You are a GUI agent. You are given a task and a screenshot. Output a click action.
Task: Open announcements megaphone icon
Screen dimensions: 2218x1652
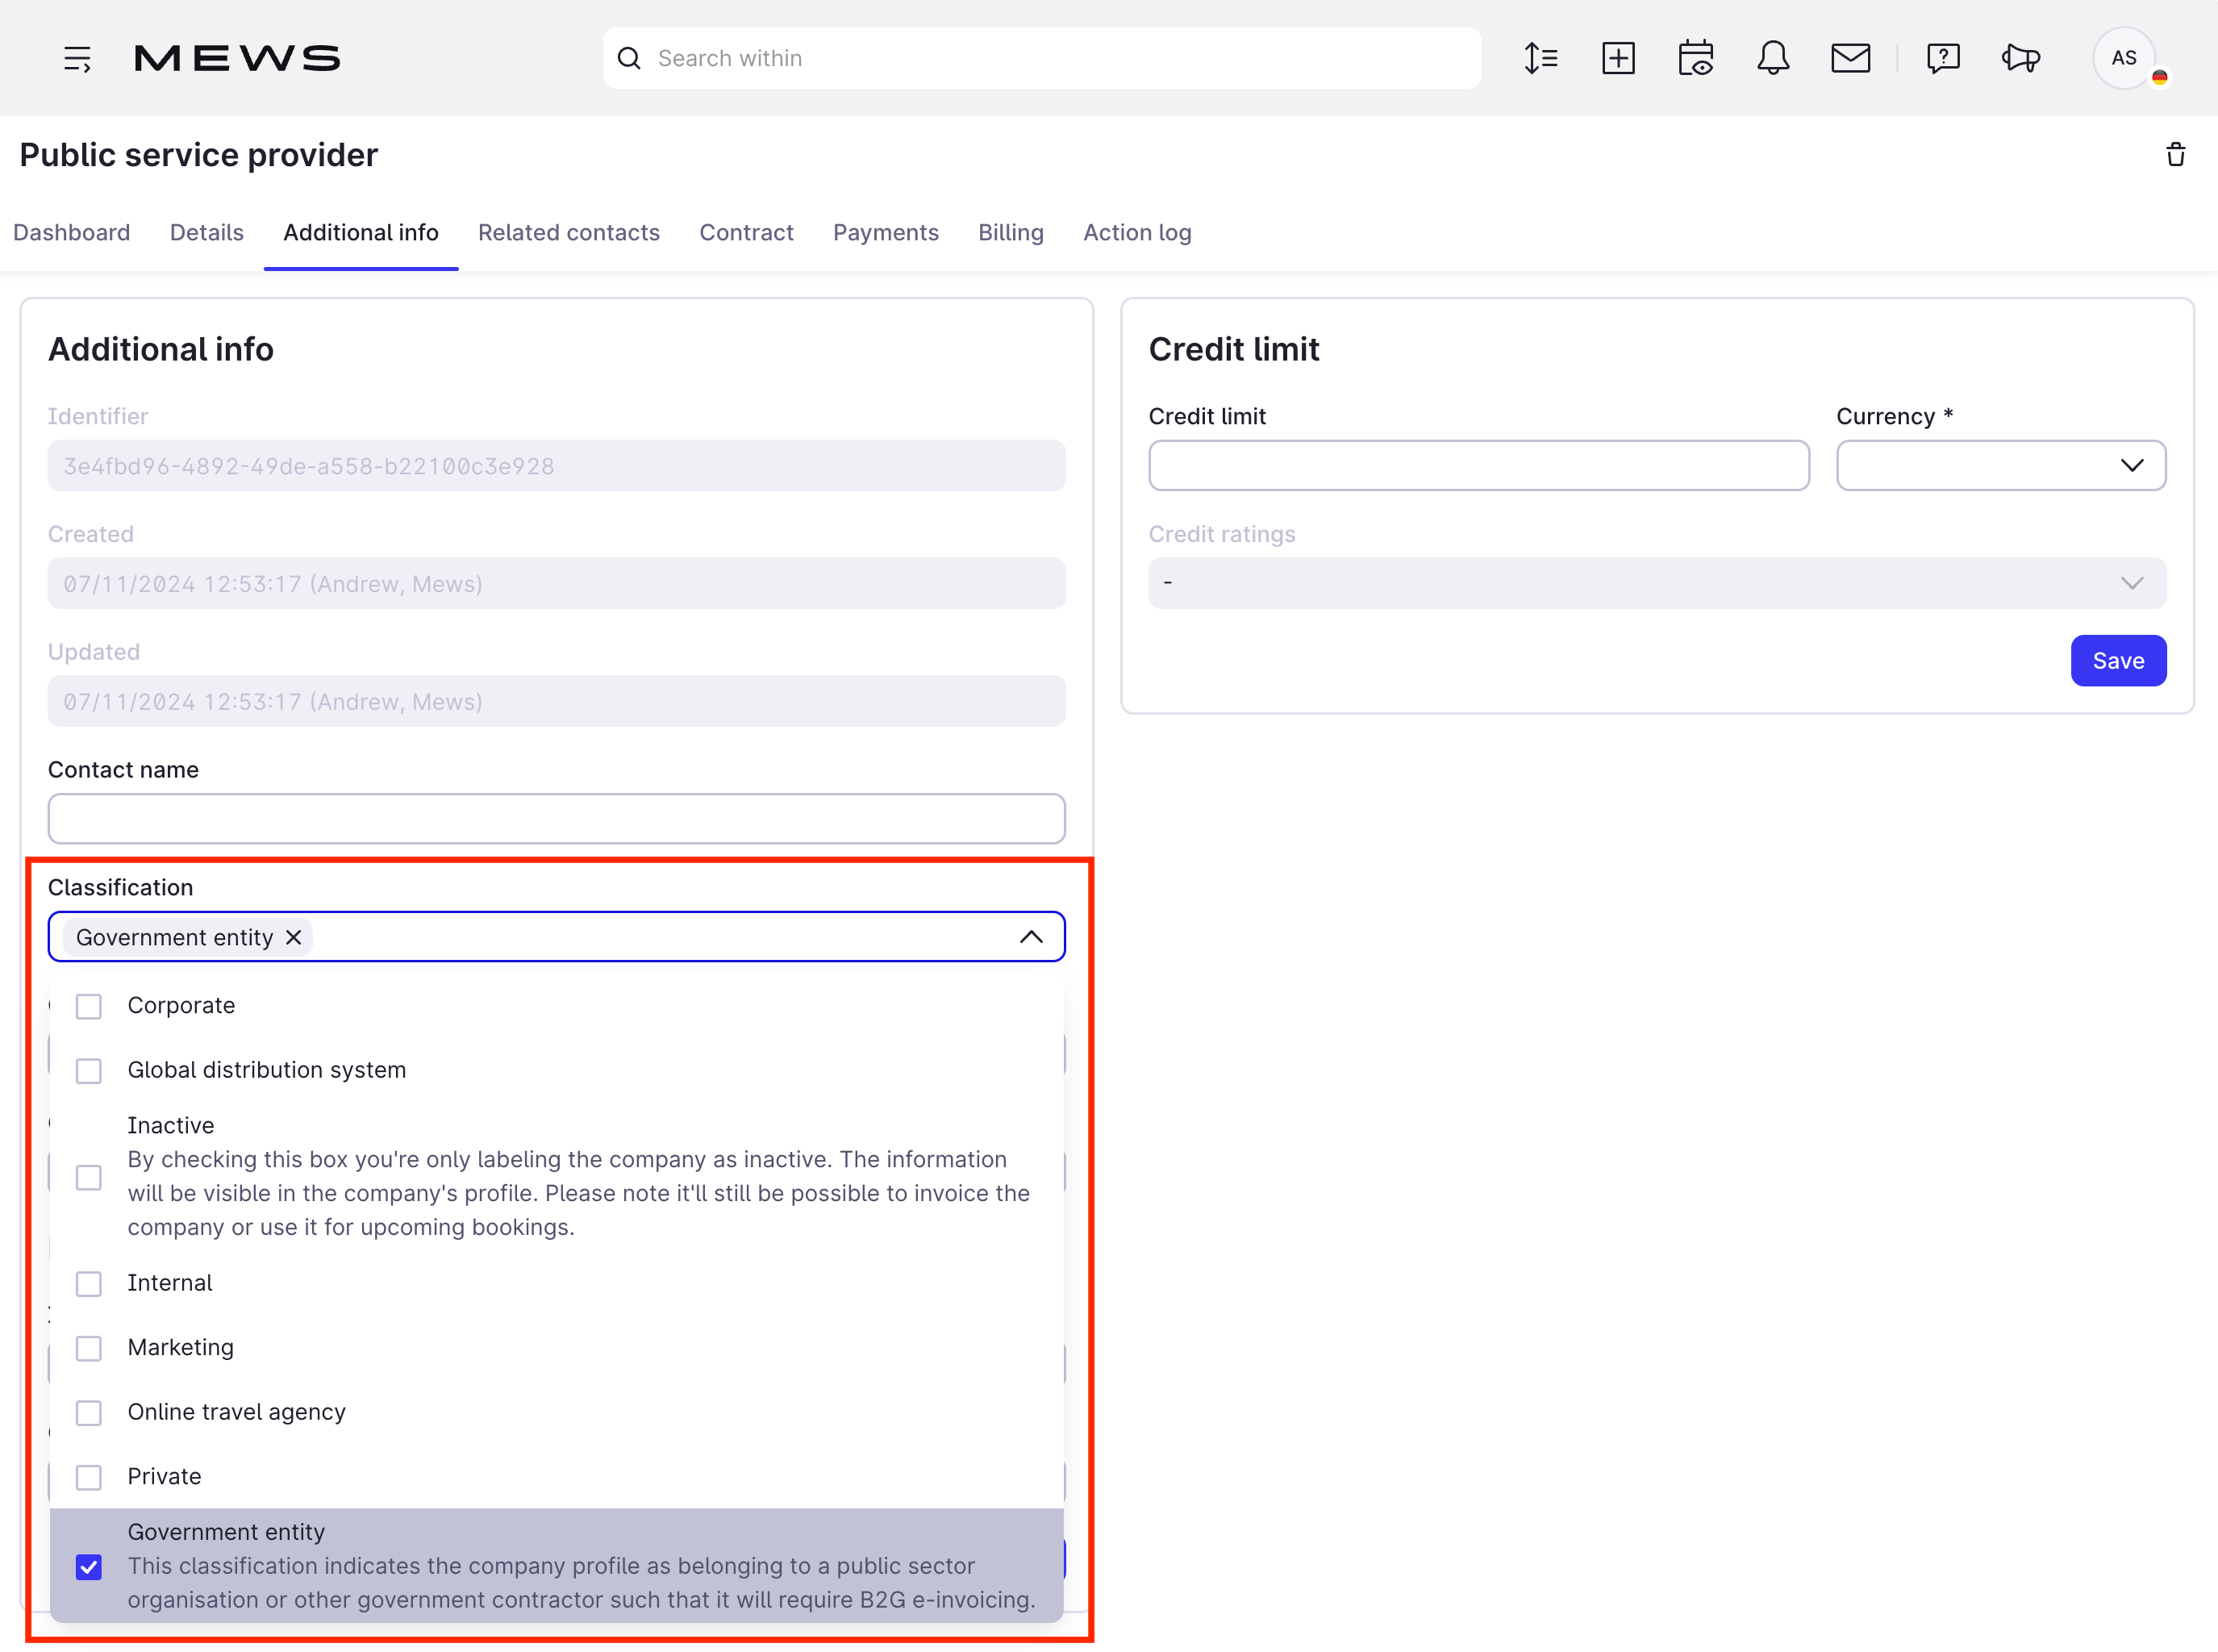tap(2020, 58)
